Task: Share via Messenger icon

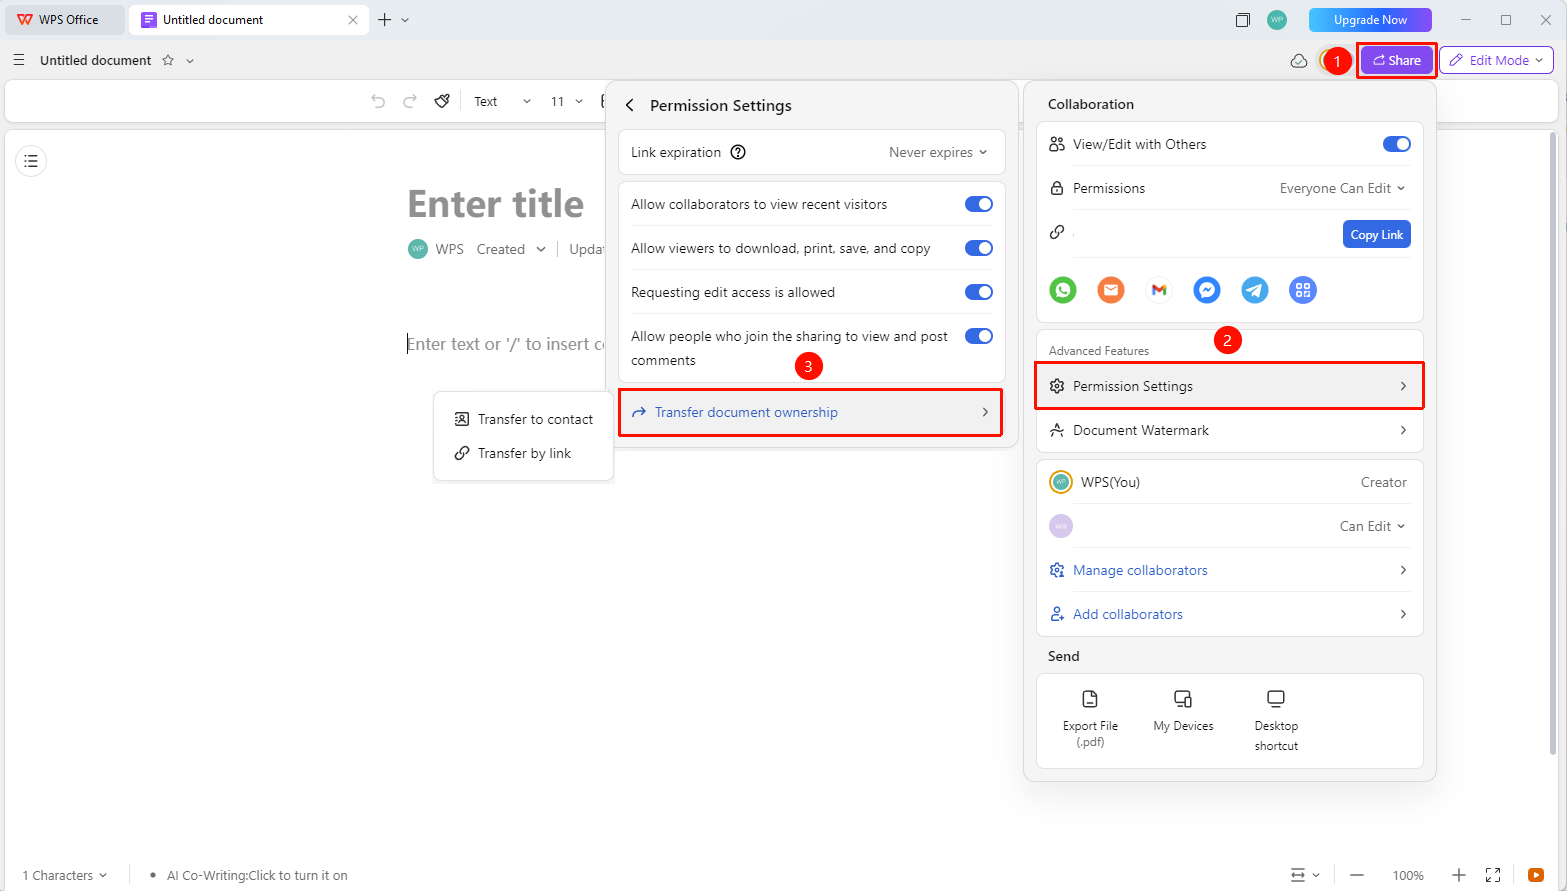Action: tap(1207, 290)
